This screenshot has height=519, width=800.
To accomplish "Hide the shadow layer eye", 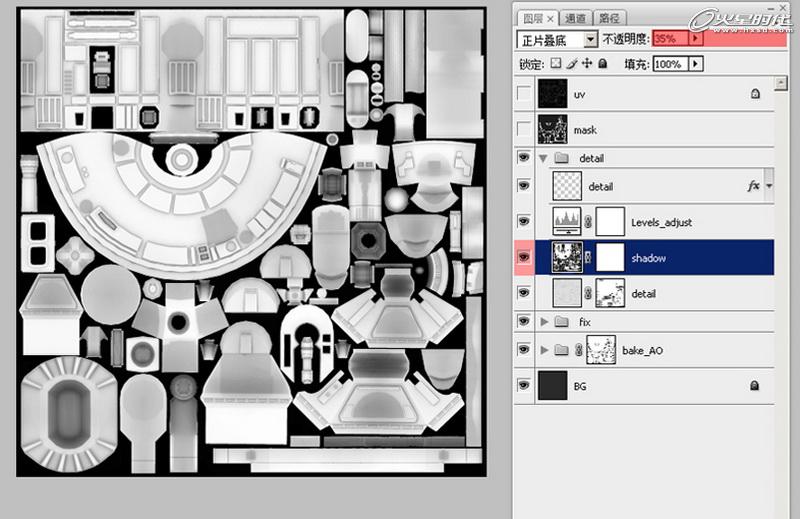I will click(523, 257).
